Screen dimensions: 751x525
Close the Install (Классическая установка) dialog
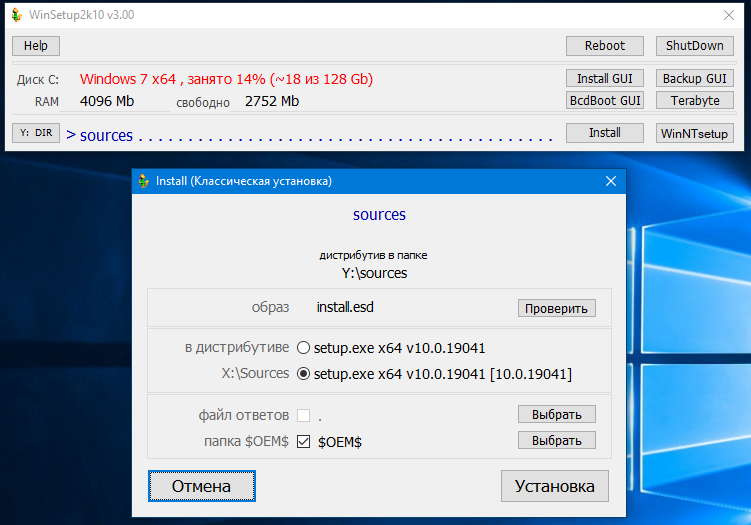(x=611, y=181)
